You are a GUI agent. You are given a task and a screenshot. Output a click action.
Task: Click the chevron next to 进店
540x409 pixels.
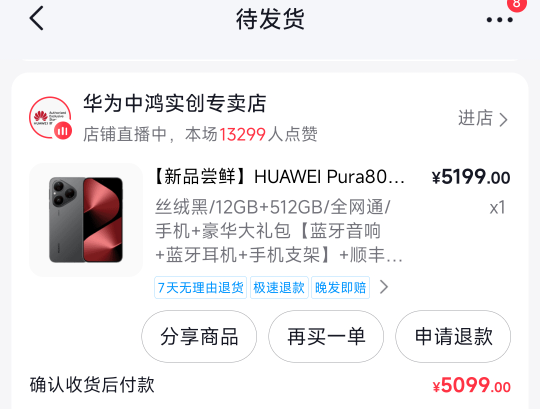click(x=503, y=119)
